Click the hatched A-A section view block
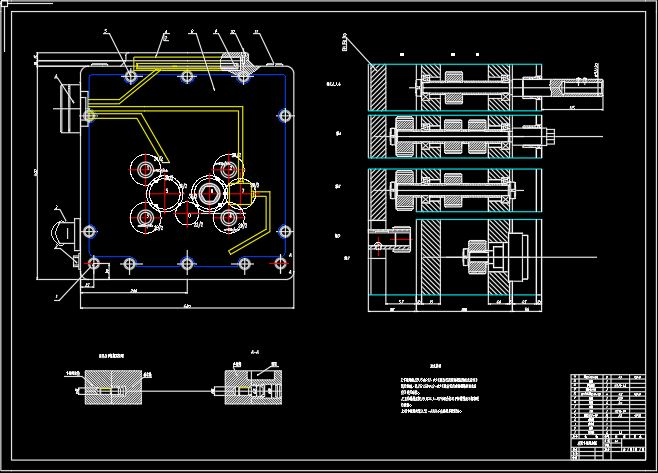Screen dimensions: 658x473 click(x=253, y=388)
